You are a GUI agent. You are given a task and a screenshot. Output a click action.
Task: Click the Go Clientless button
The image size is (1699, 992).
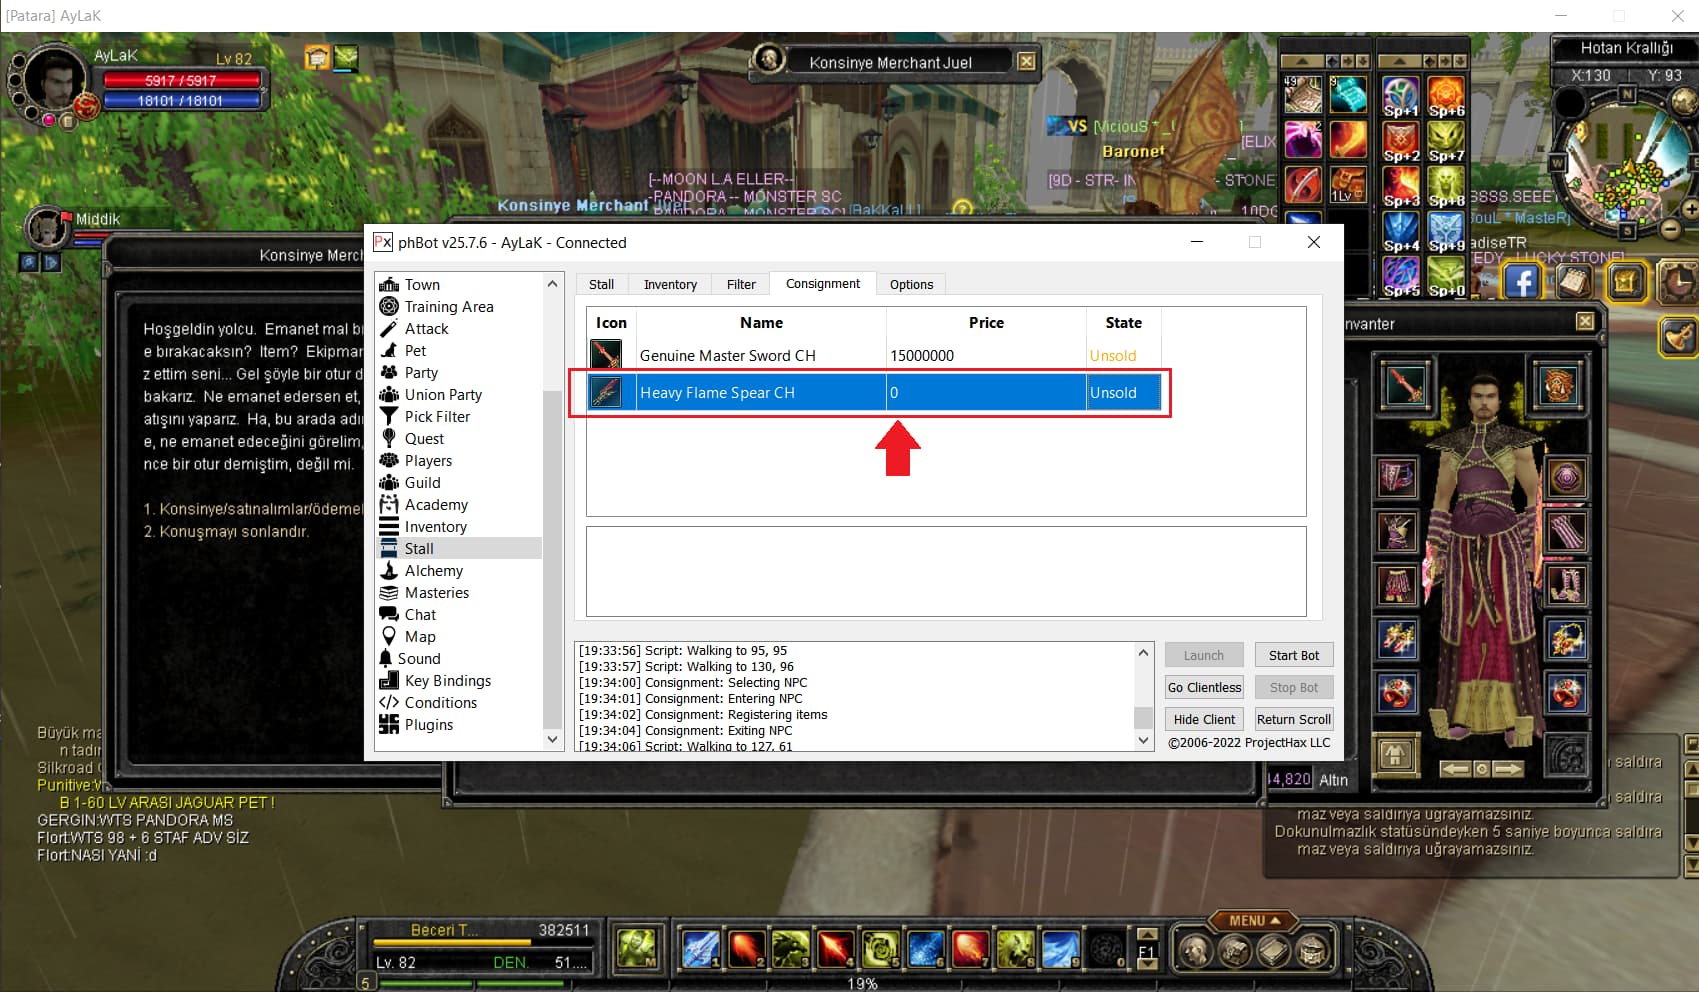tap(1204, 688)
